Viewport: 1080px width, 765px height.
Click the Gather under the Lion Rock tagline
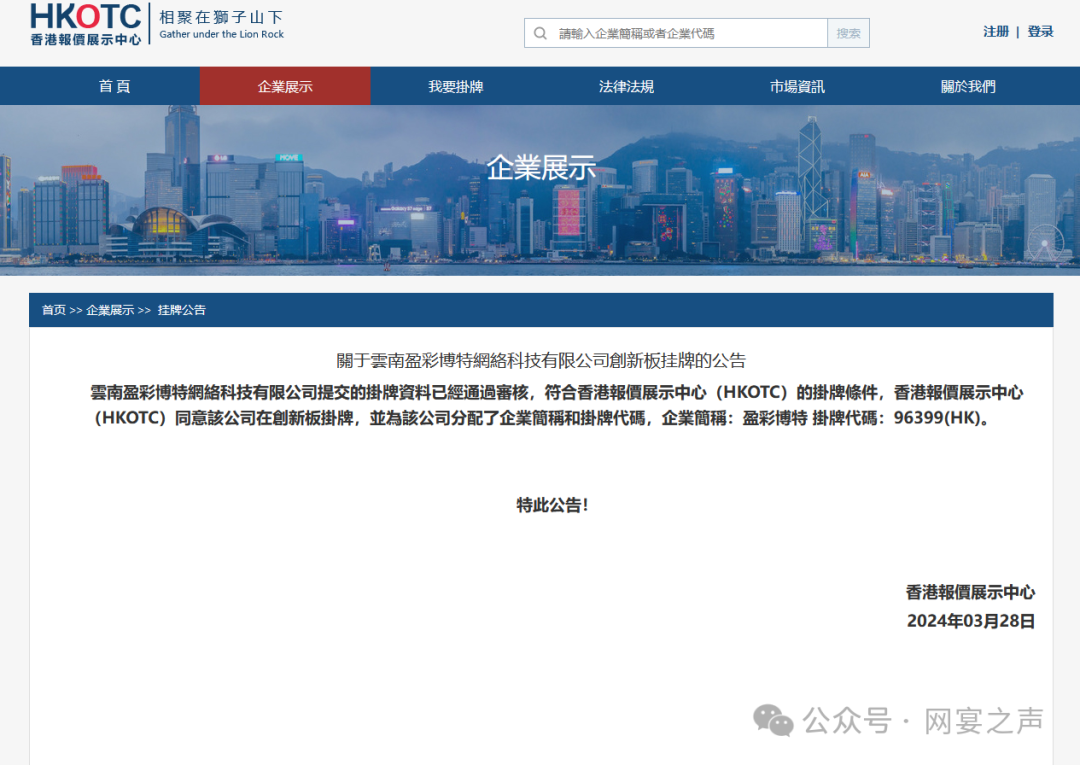[221, 34]
